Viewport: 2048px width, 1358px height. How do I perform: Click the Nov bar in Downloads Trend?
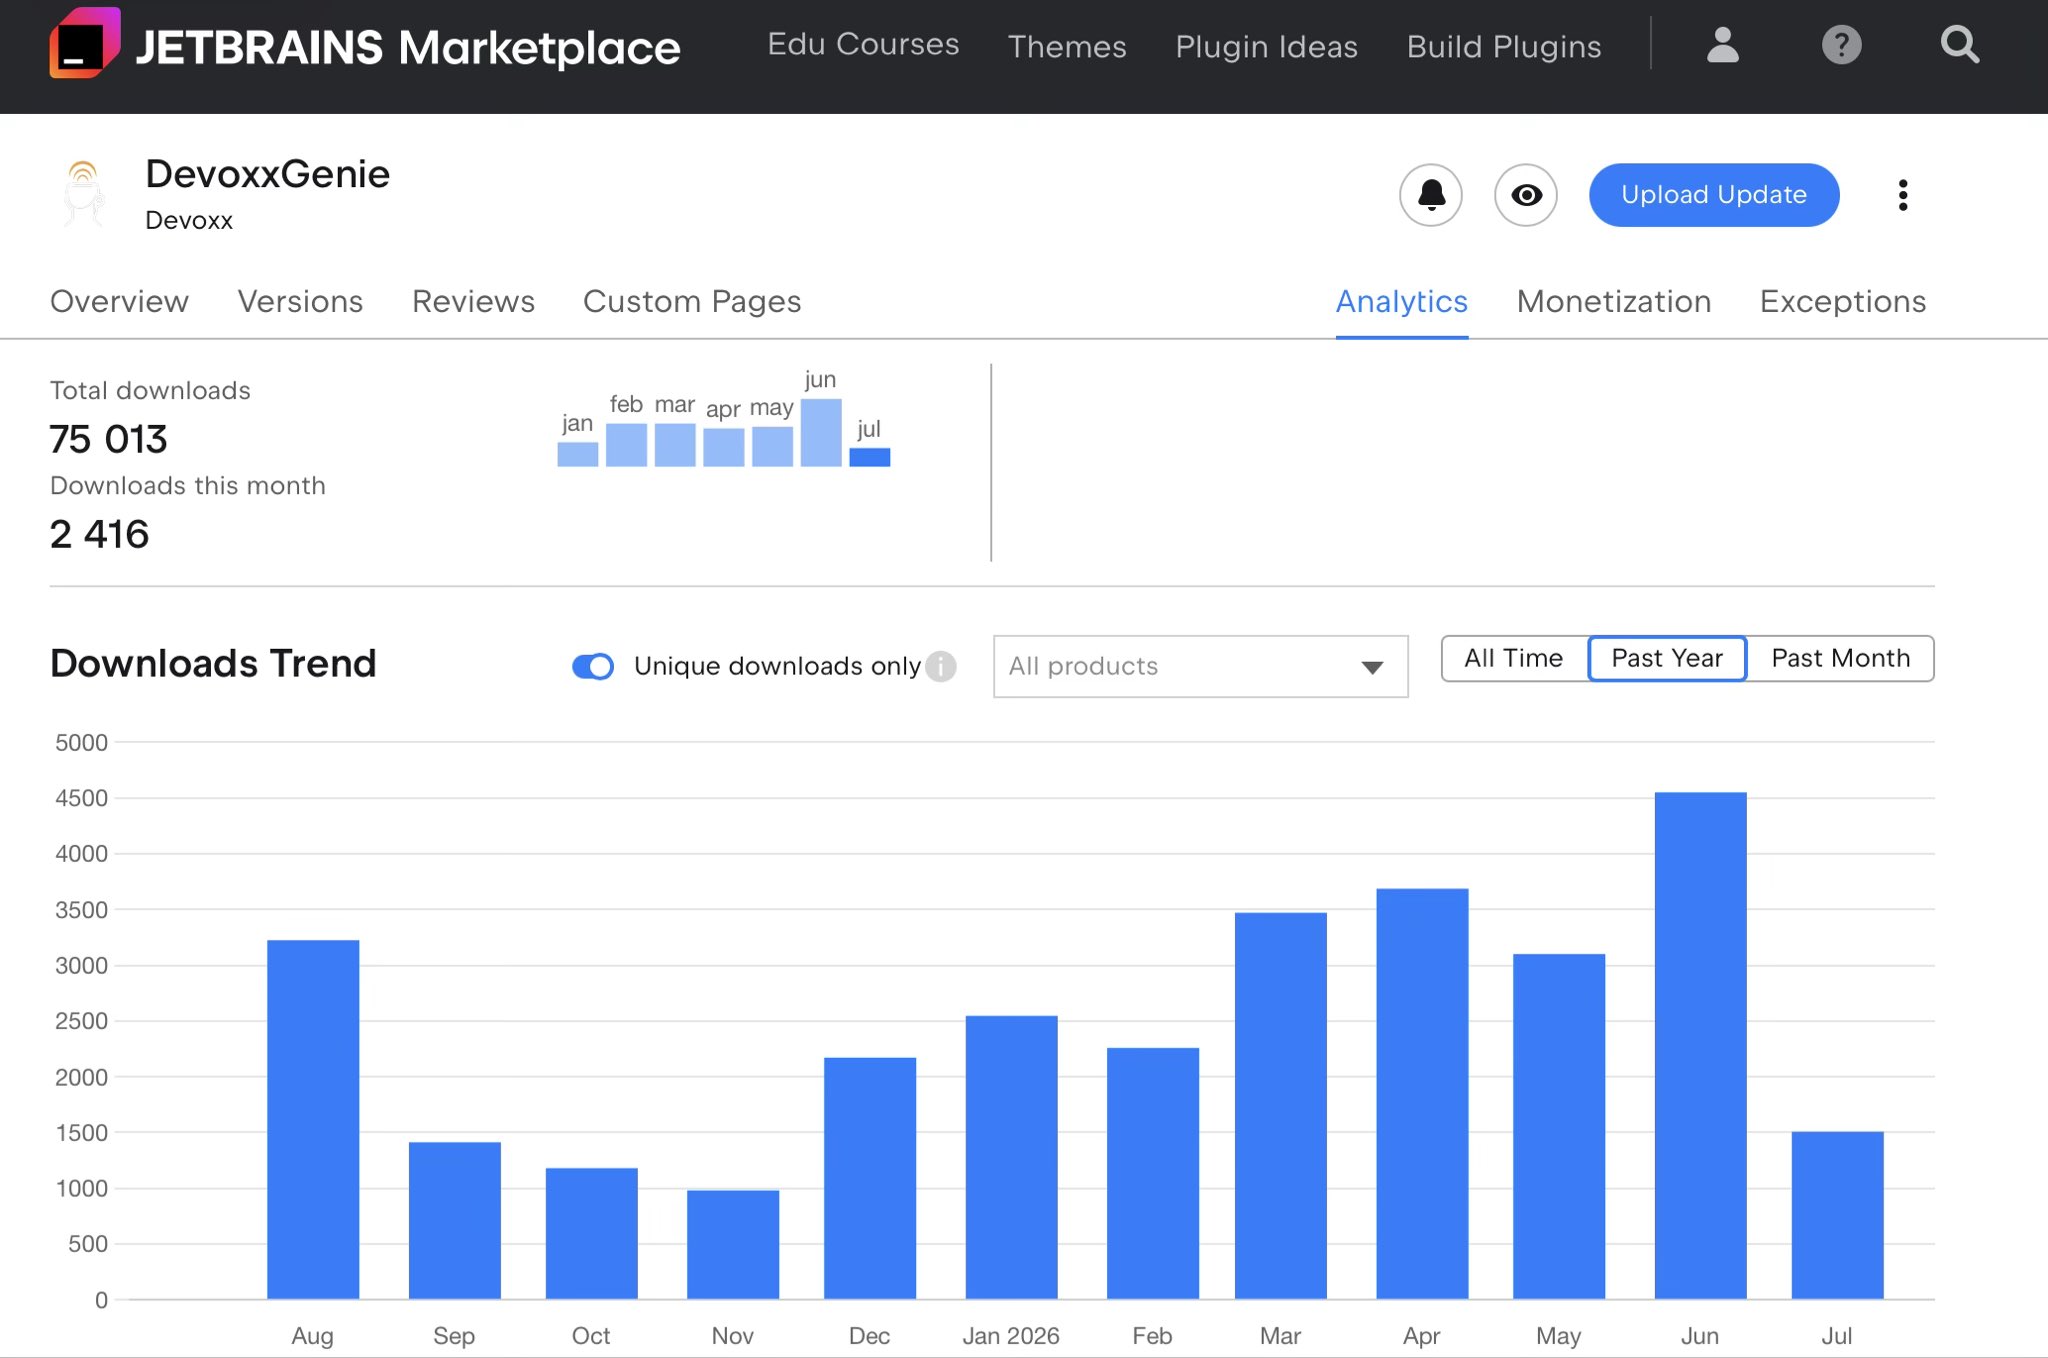pos(732,1244)
